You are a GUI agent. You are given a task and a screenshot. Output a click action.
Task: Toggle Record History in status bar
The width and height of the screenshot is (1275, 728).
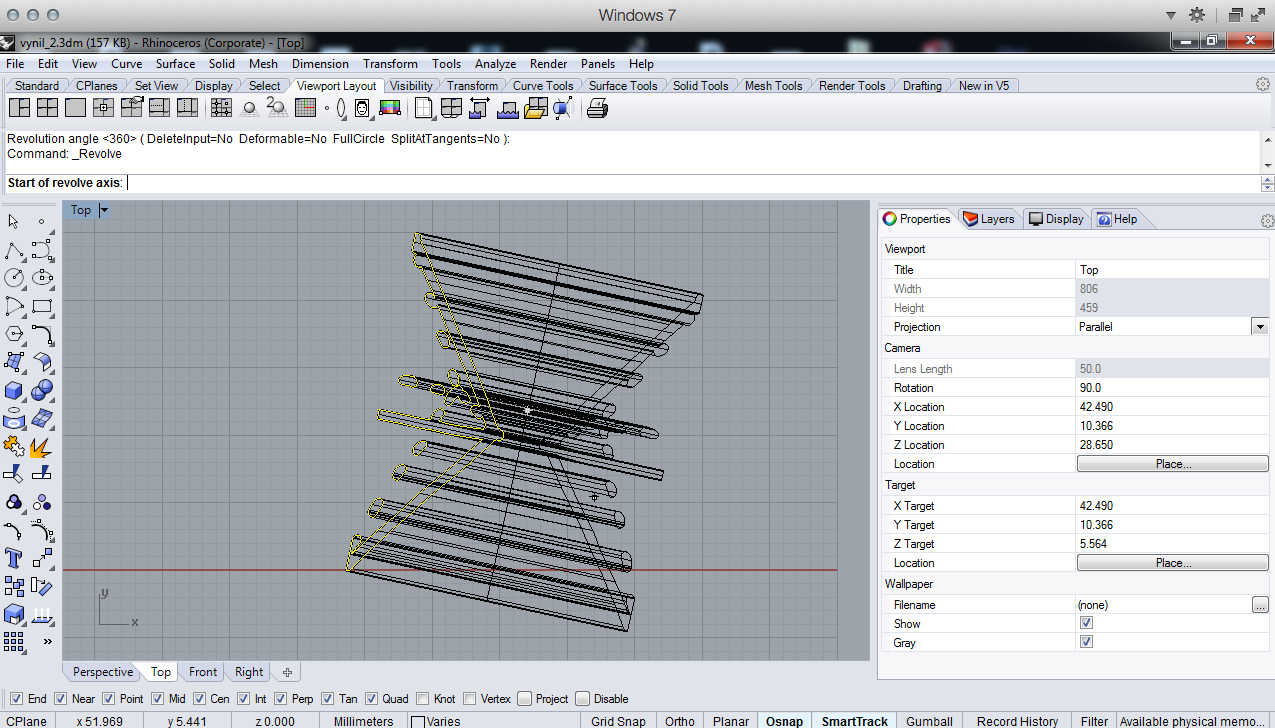[x=1017, y=721]
